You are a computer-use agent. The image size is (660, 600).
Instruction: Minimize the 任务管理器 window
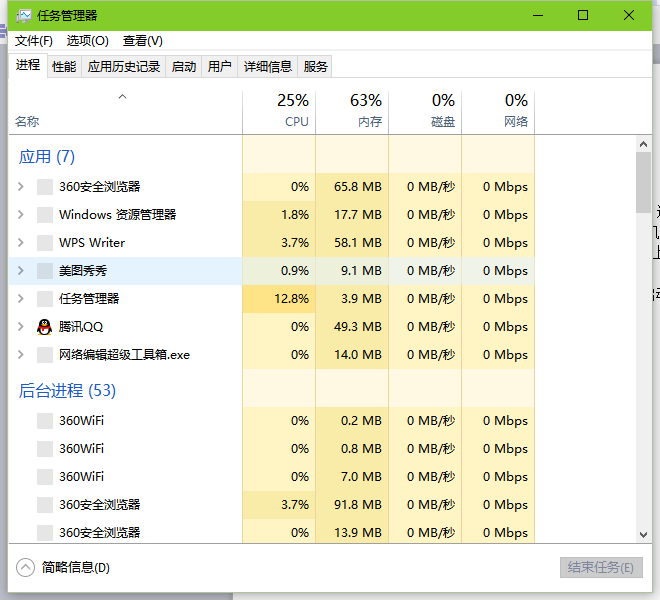point(538,16)
